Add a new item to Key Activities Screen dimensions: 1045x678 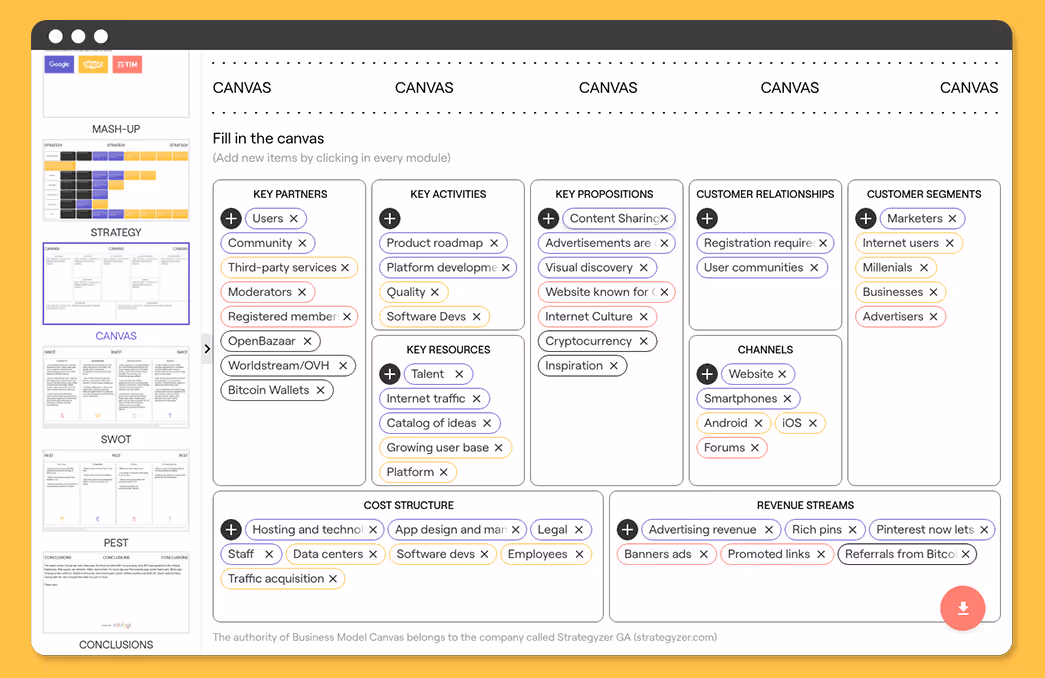389,218
